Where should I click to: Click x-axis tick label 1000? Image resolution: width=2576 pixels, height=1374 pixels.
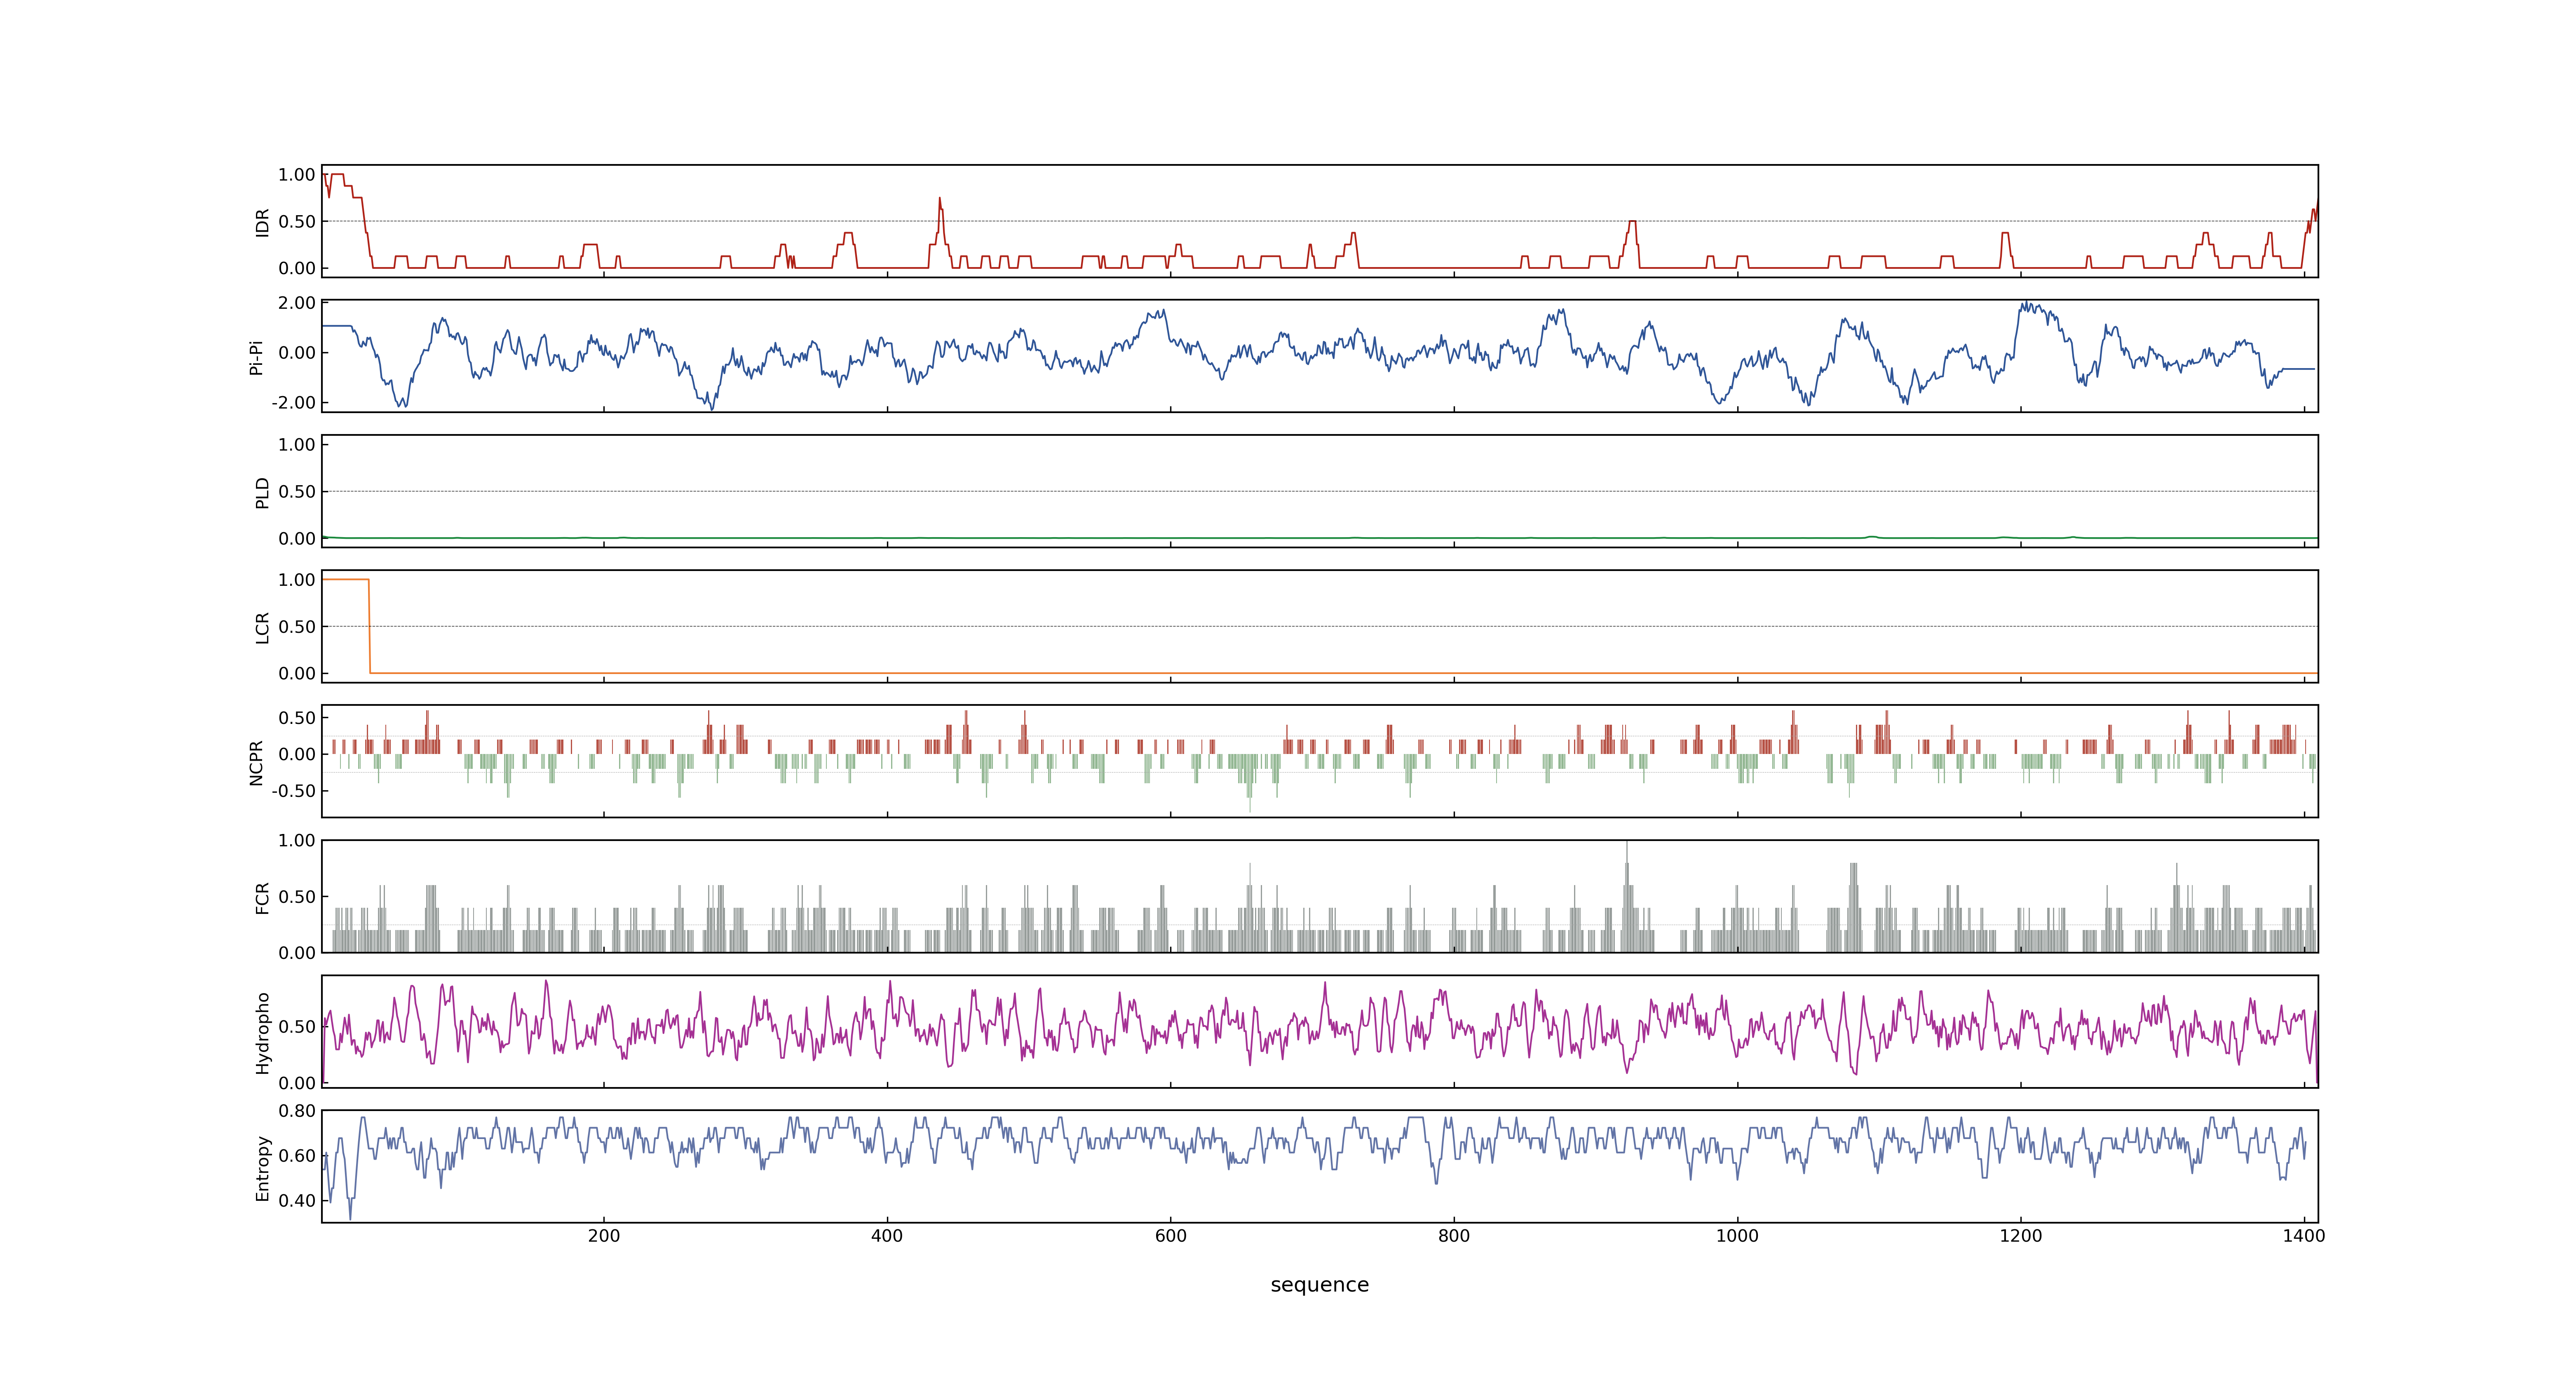(1737, 1236)
